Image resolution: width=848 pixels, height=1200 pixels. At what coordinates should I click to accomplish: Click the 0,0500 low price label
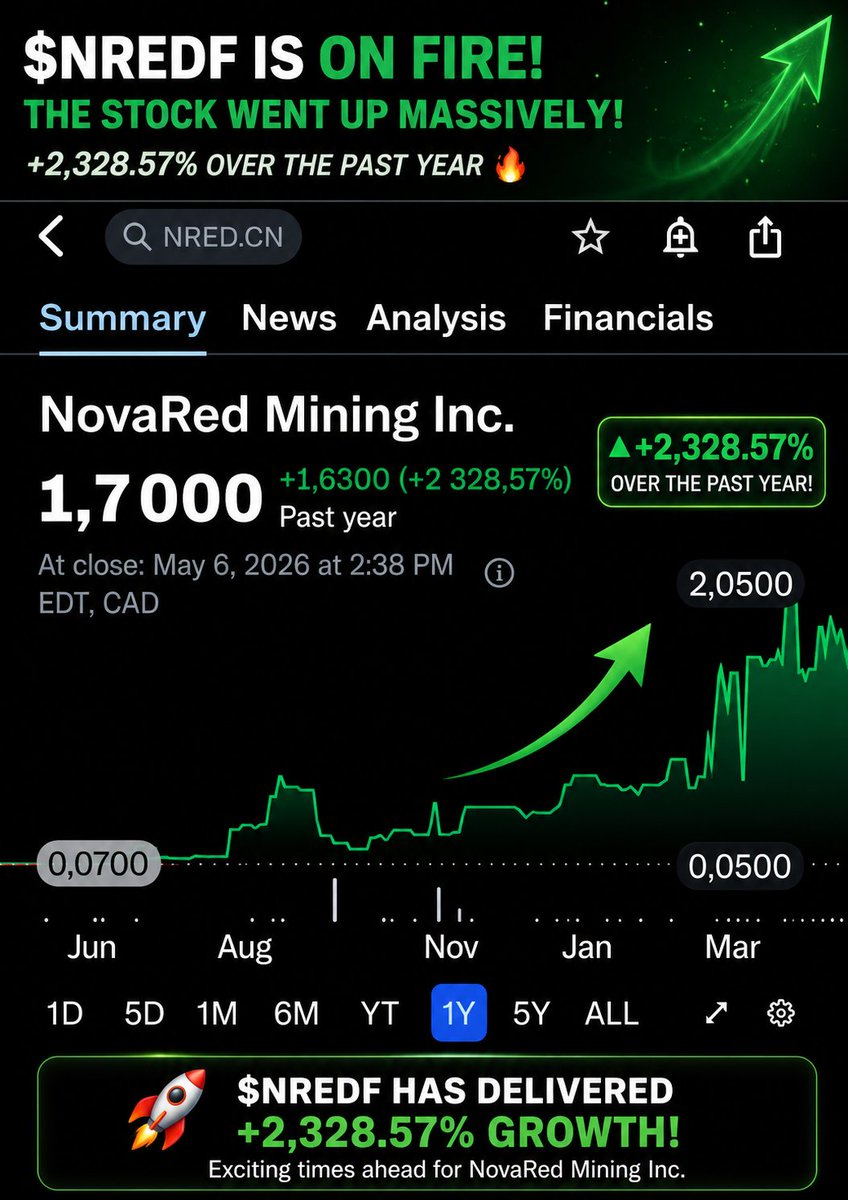741,866
